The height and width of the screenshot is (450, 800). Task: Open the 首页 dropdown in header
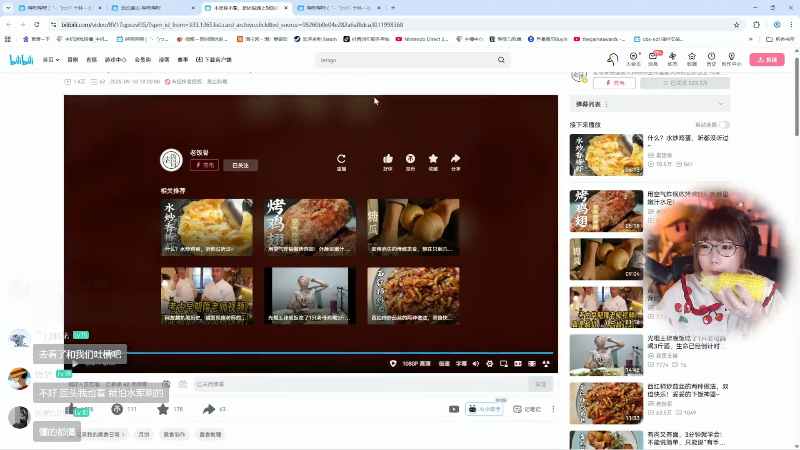(x=51, y=60)
